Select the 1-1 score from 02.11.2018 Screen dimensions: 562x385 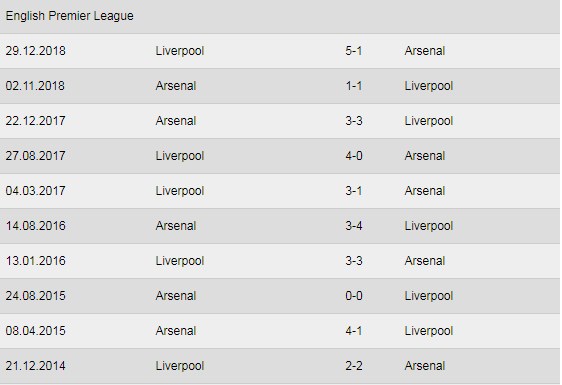point(353,86)
